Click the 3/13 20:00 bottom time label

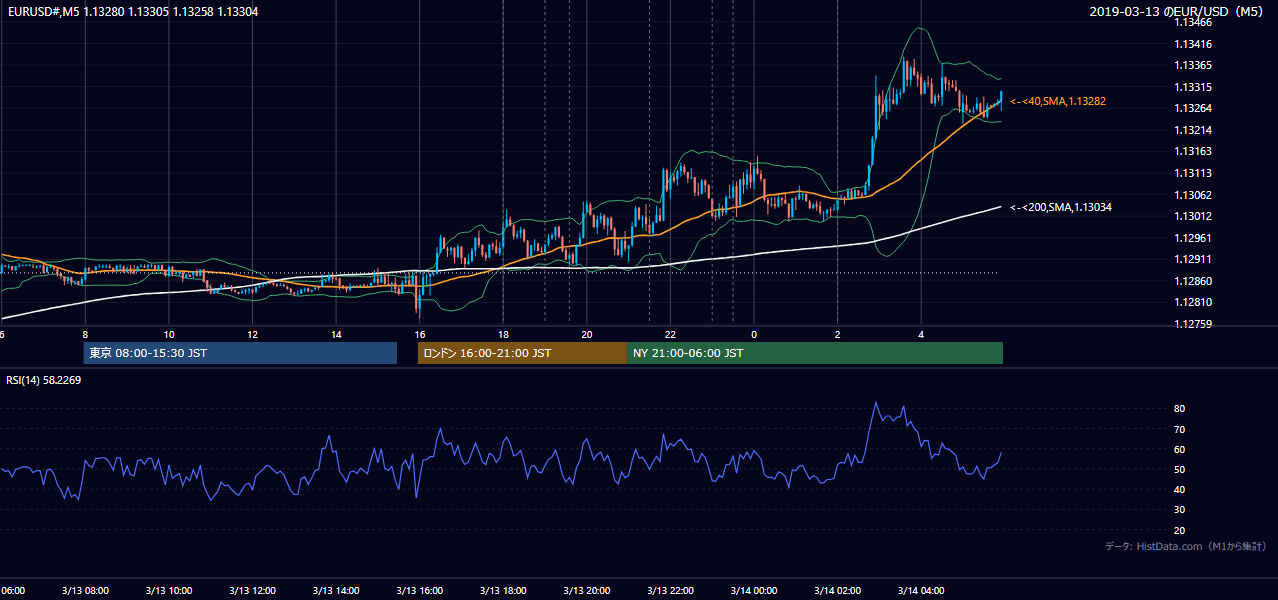click(x=587, y=590)
